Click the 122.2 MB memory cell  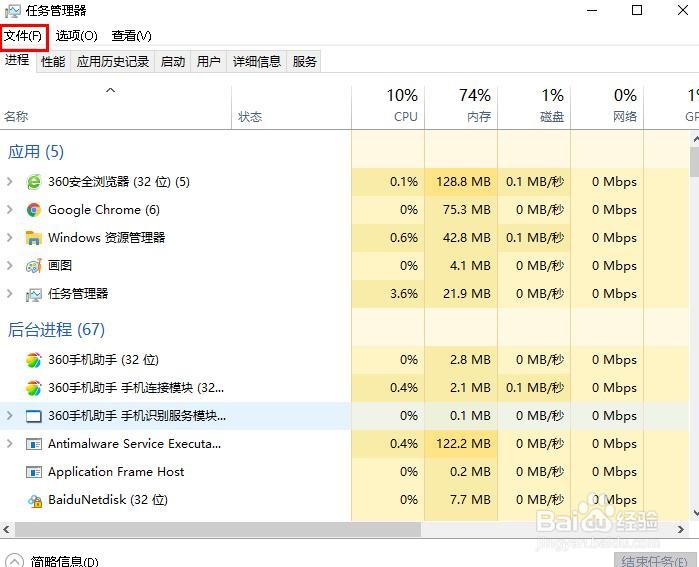[x=461, y=444]
